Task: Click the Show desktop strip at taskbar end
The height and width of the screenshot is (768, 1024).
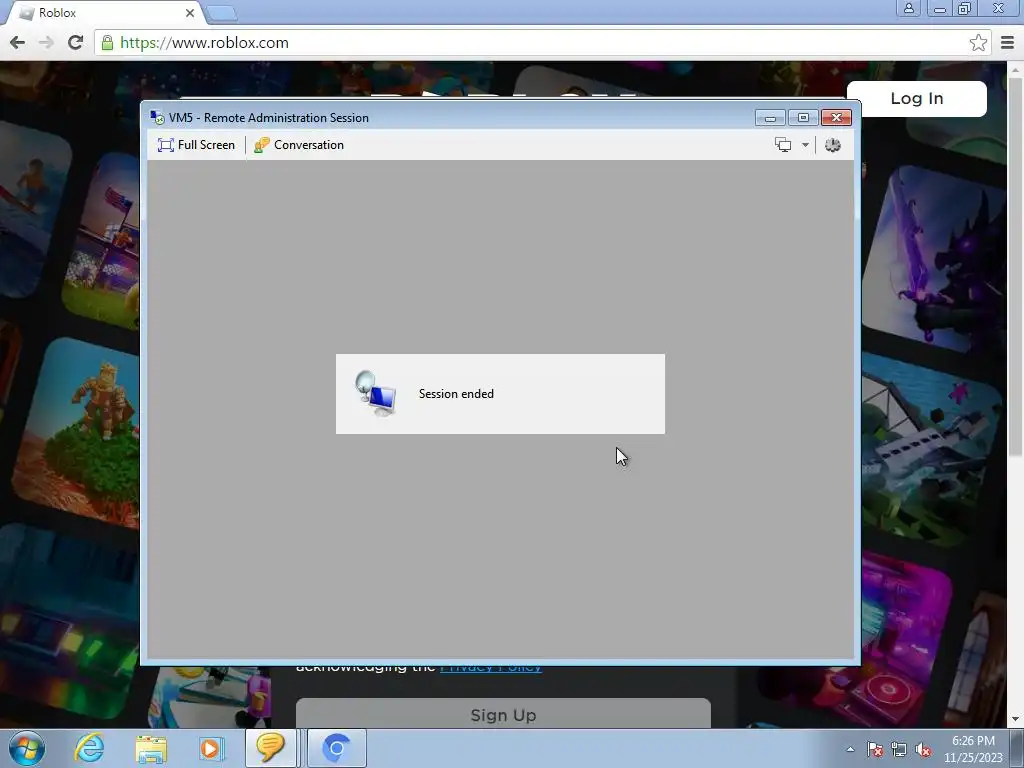Action: (1017, 748)
